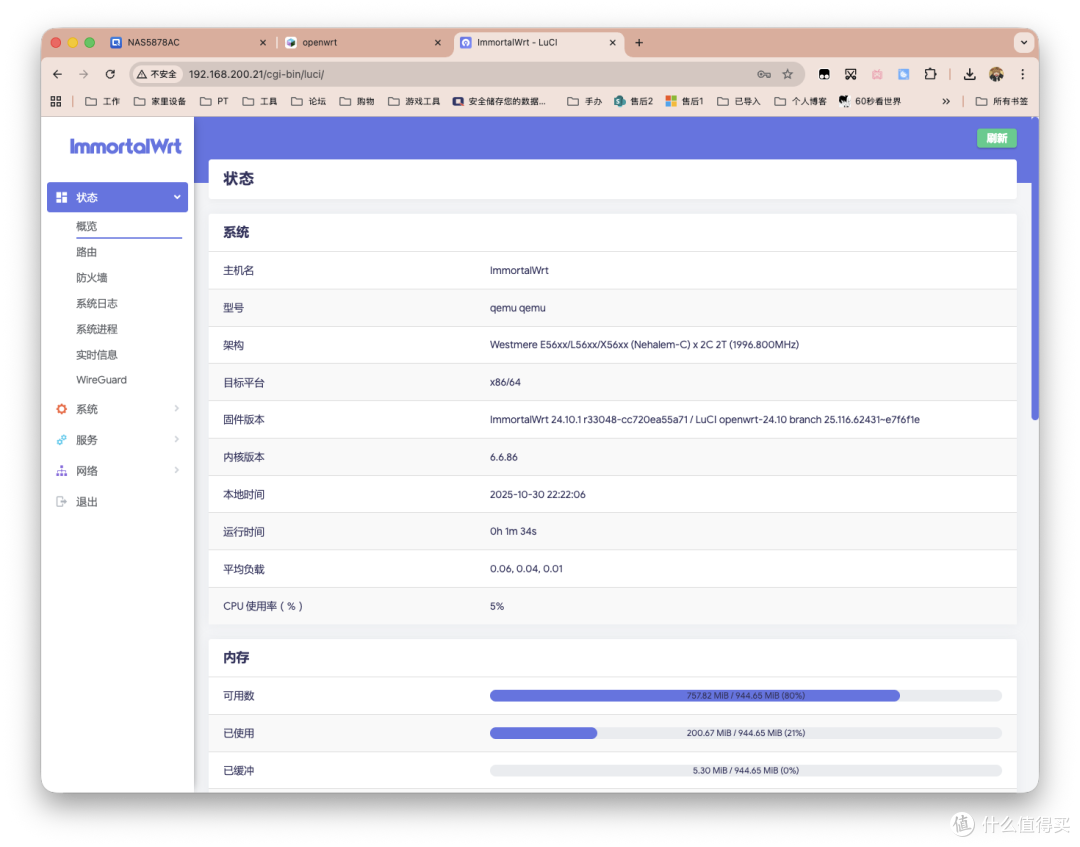Select the ImmortalWrt - LuCI tab
The height and width of the screenshot is (847, 1080).
539,43
